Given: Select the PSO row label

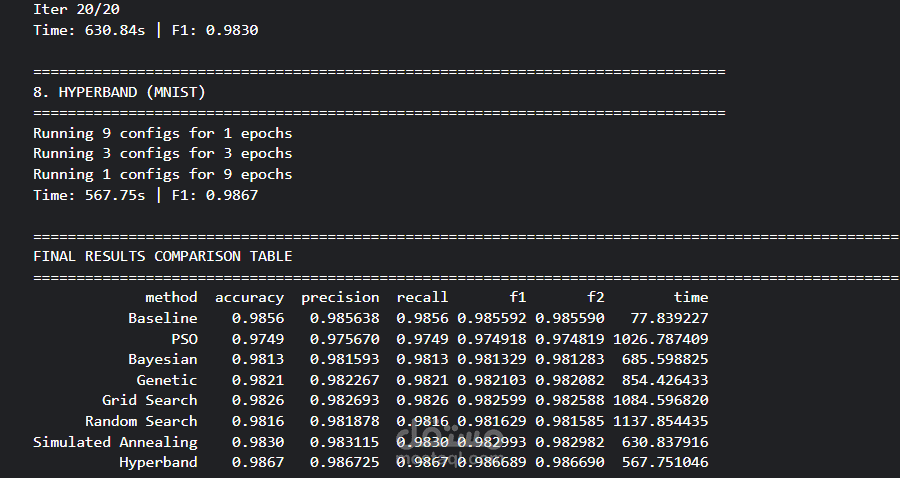Looking at the screenshot, I should click(x=184, y=339).
